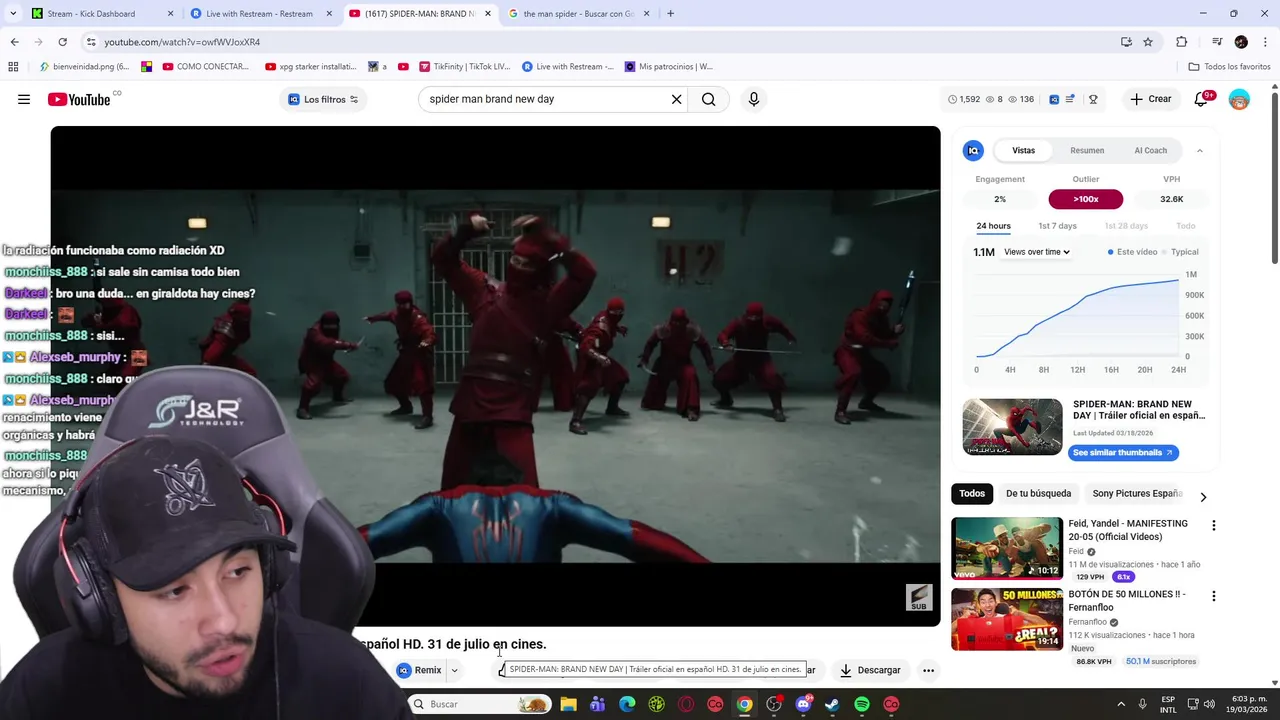Click the Crear button
The image size is (1280, 720).
click(x=1150, y=99)
